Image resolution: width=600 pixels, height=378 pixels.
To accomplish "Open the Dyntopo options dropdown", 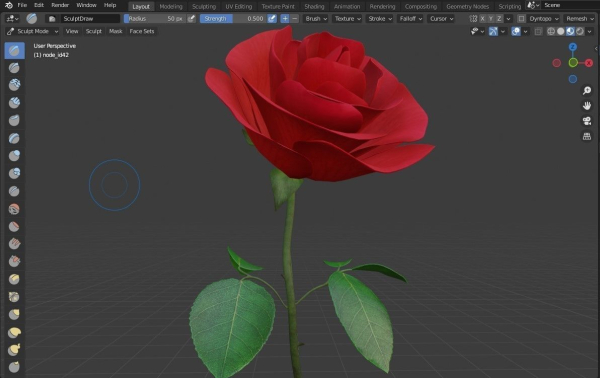I will (x=544, y=19).
